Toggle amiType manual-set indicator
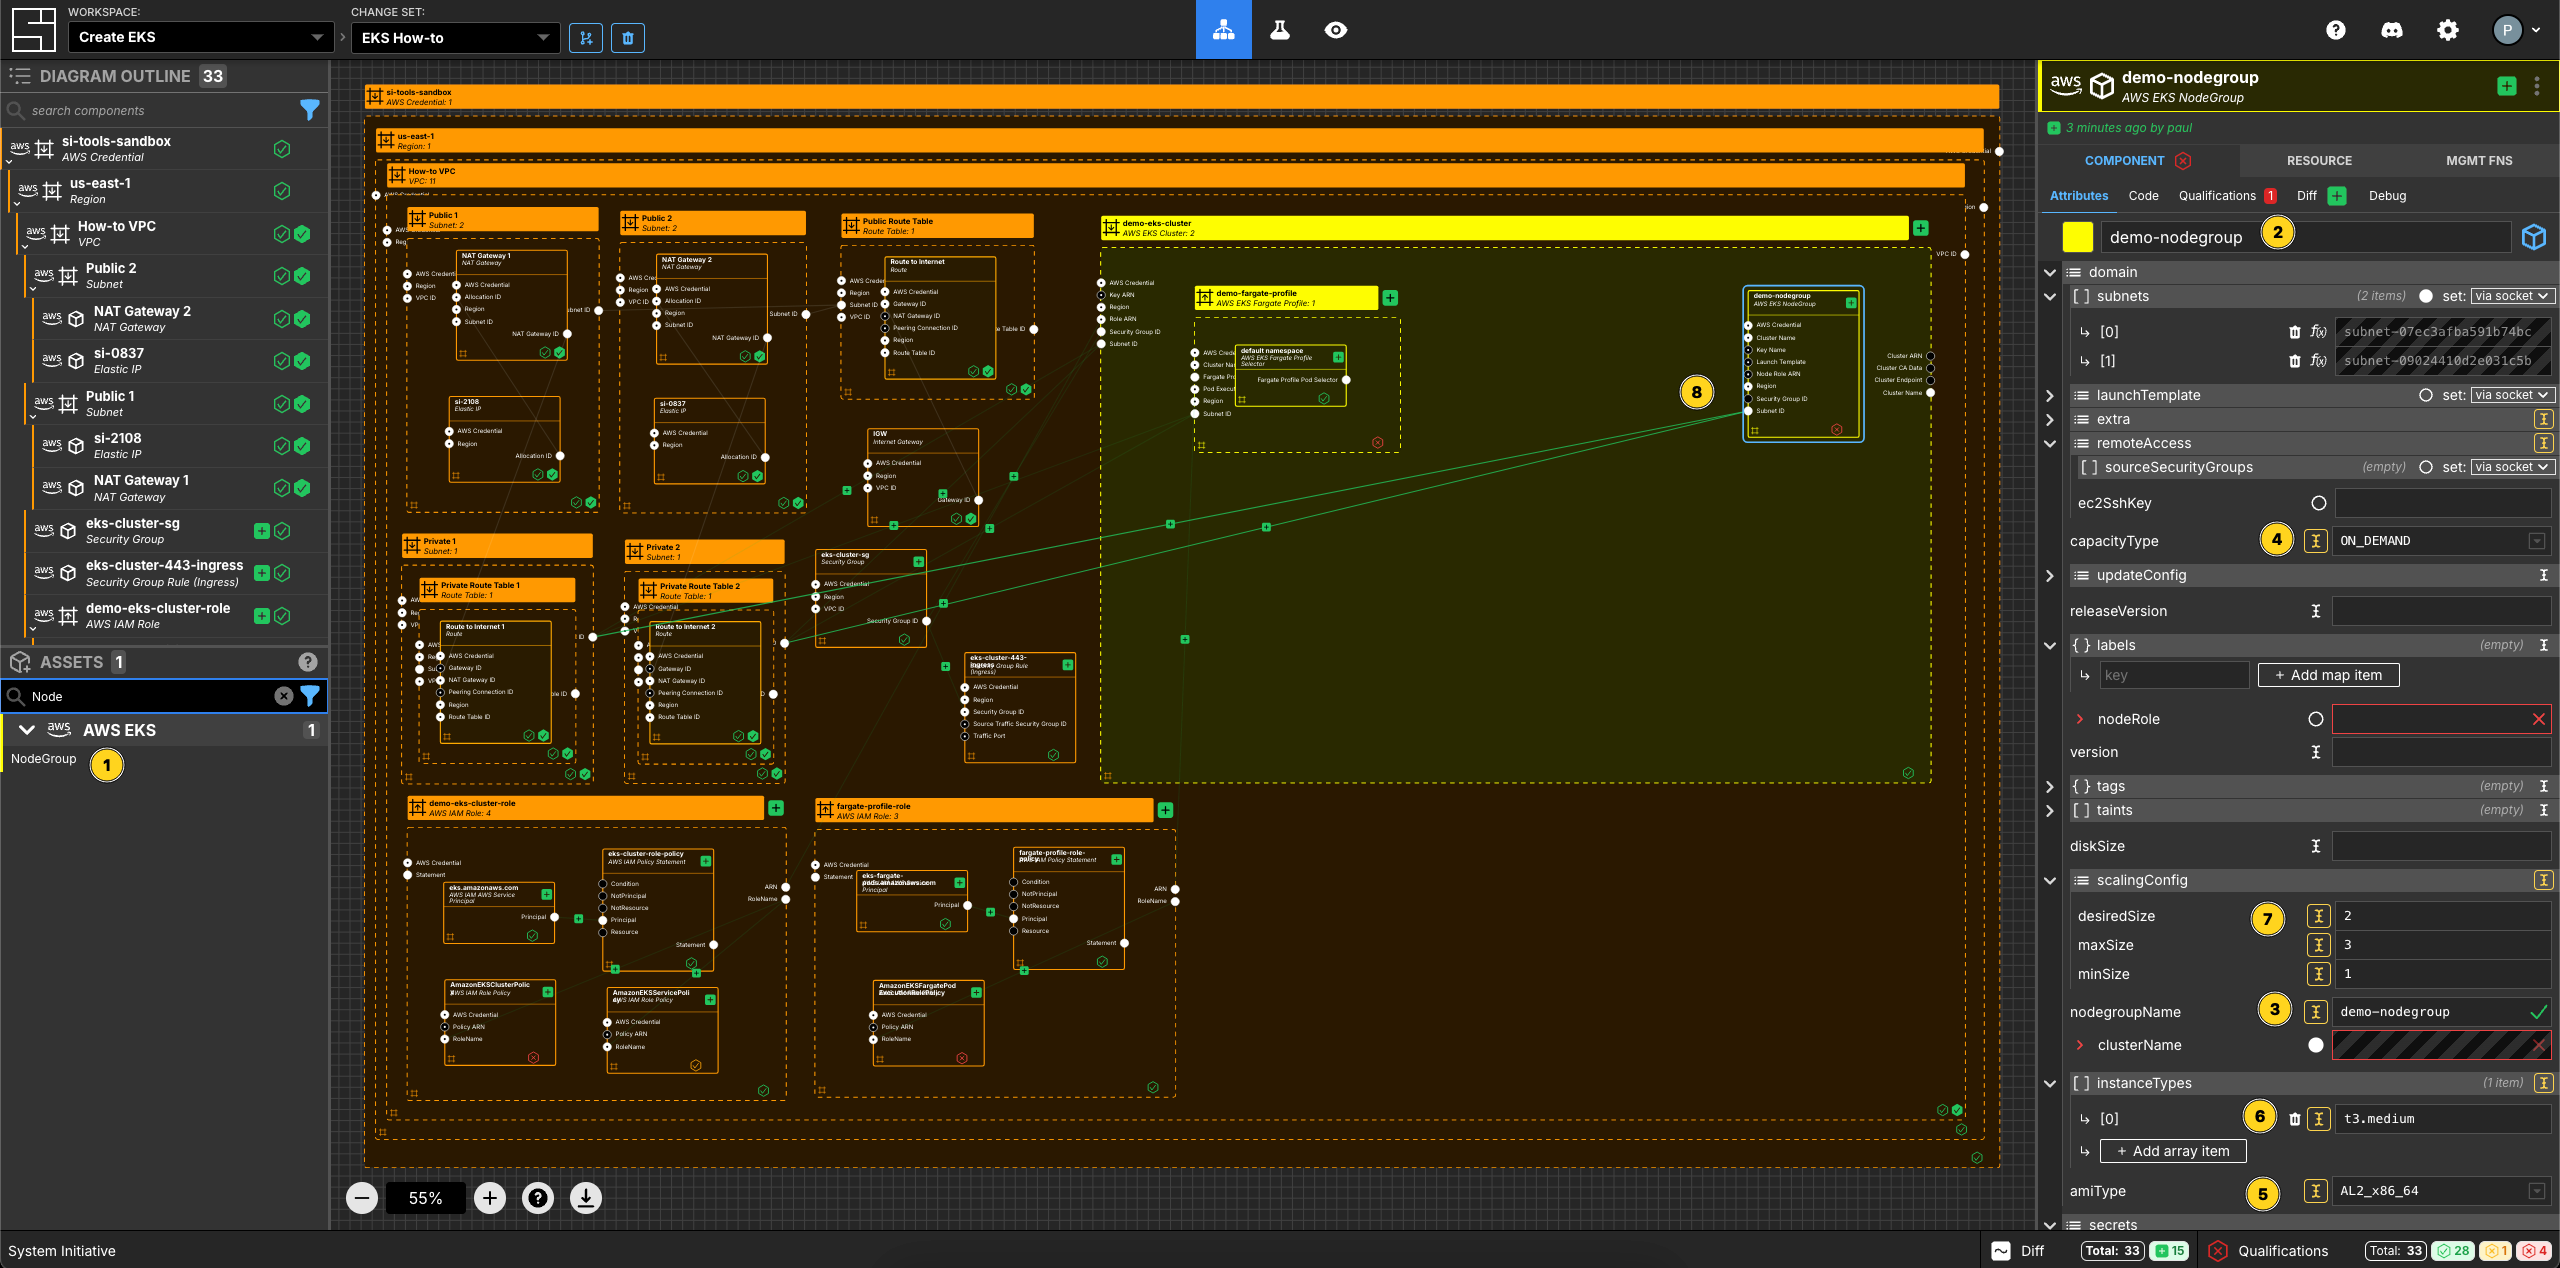The image size is (2560, 1268). click(x=2315, y=1191)
